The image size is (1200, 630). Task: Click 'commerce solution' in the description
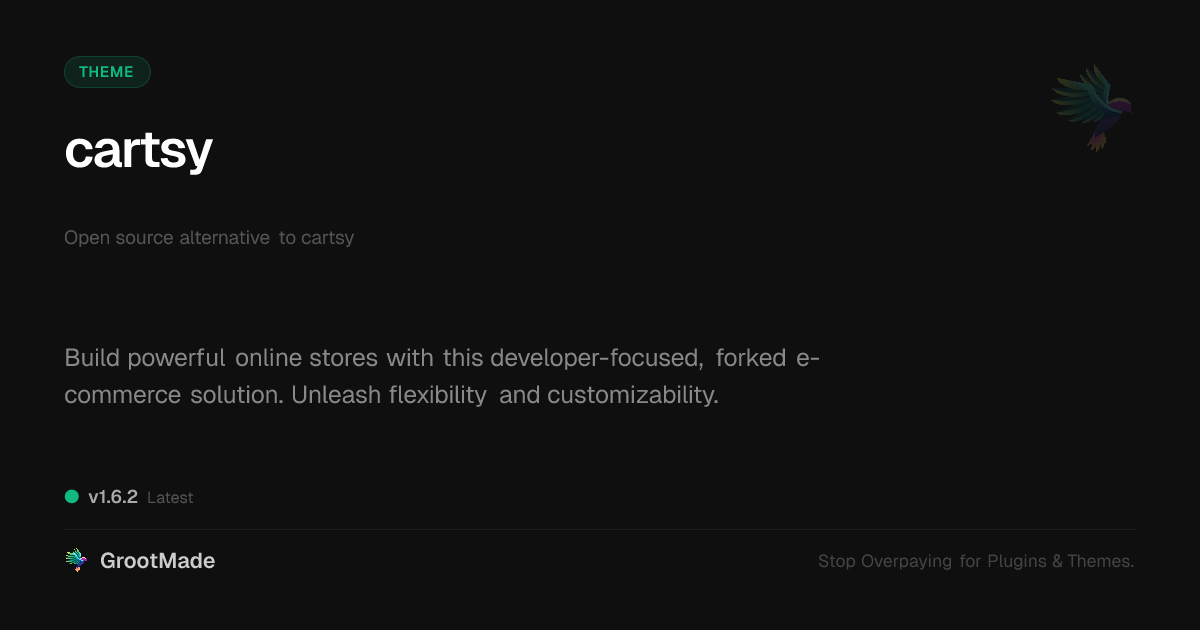coord(173,395)
